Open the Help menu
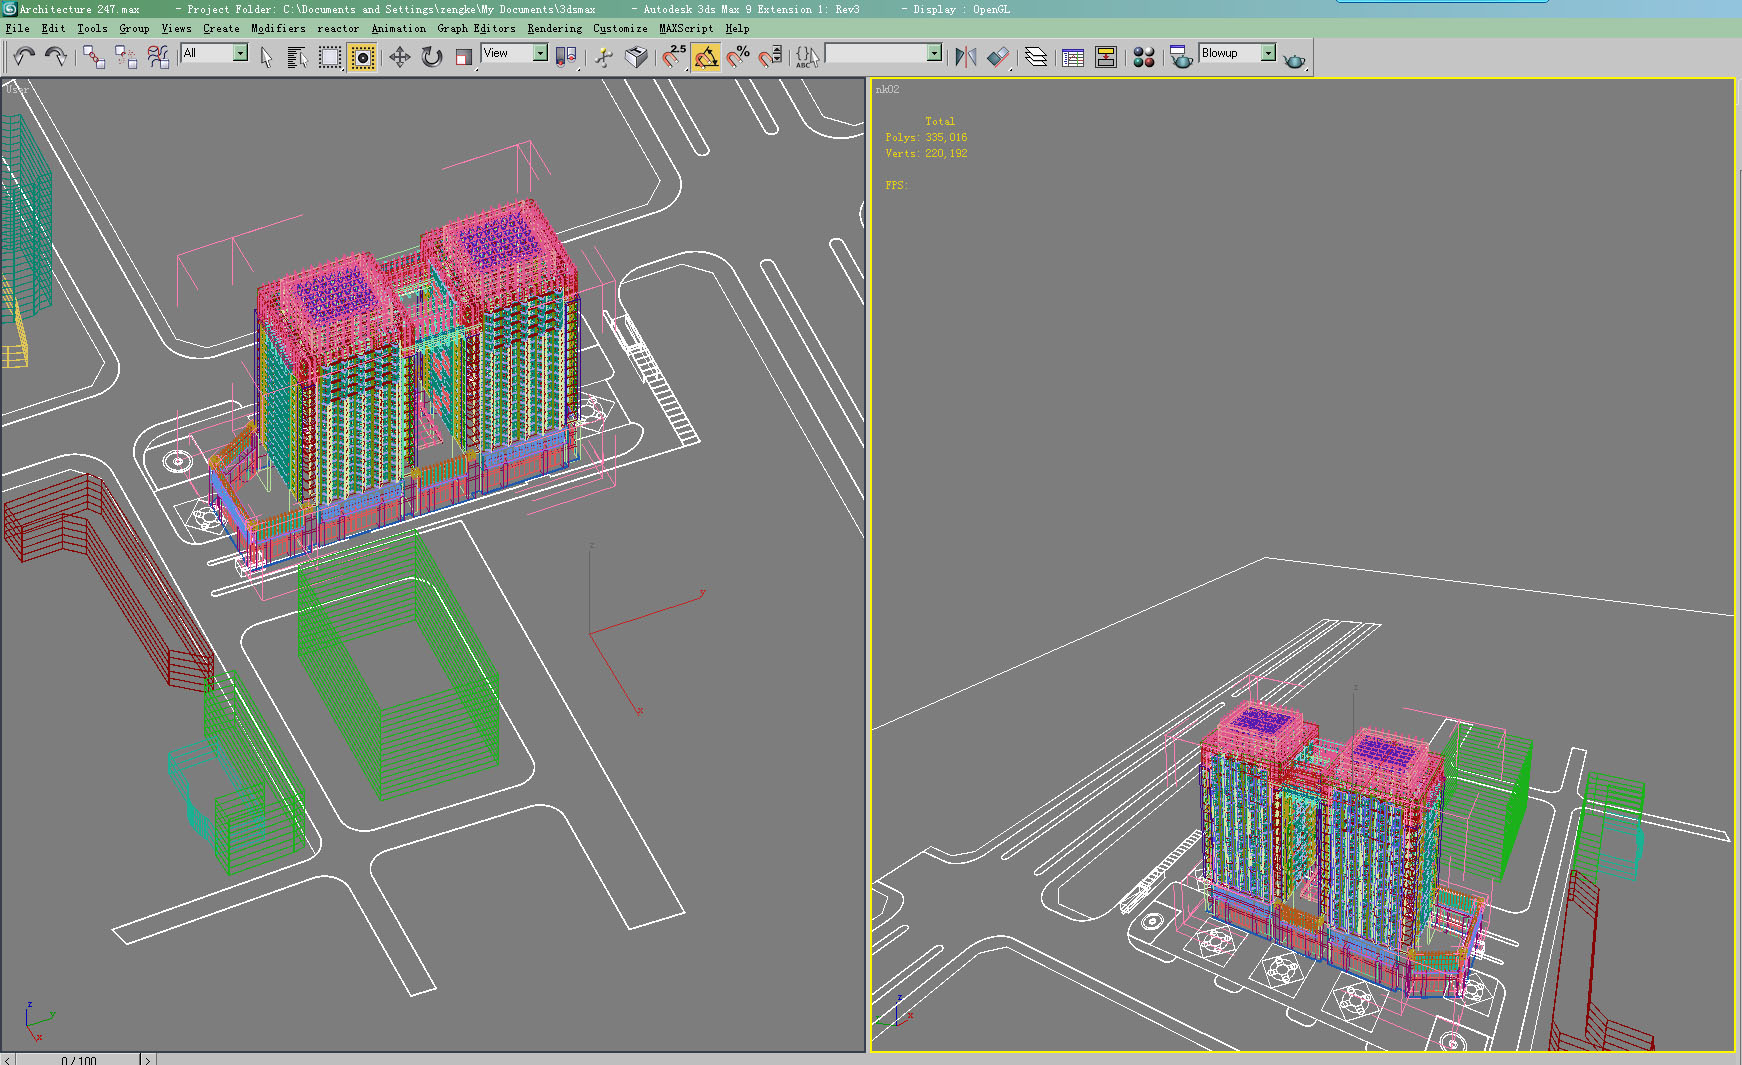Viewport: 1742px width, 1065px height. 737,29
